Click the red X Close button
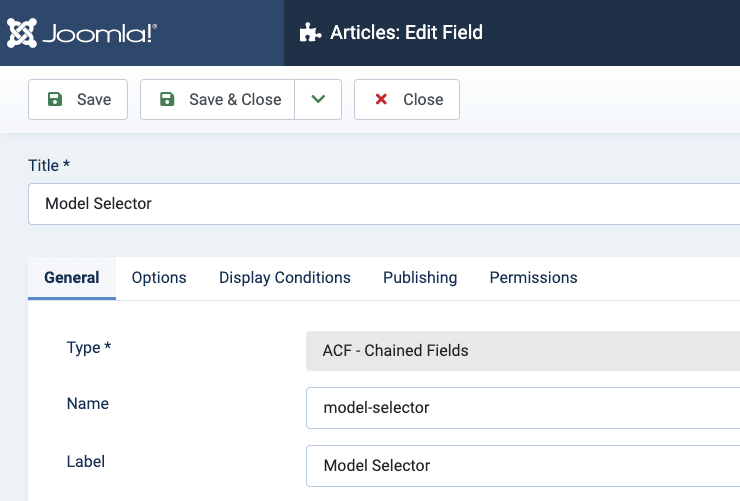The width and height of the screenshot is (740, 501). (407, 99)
